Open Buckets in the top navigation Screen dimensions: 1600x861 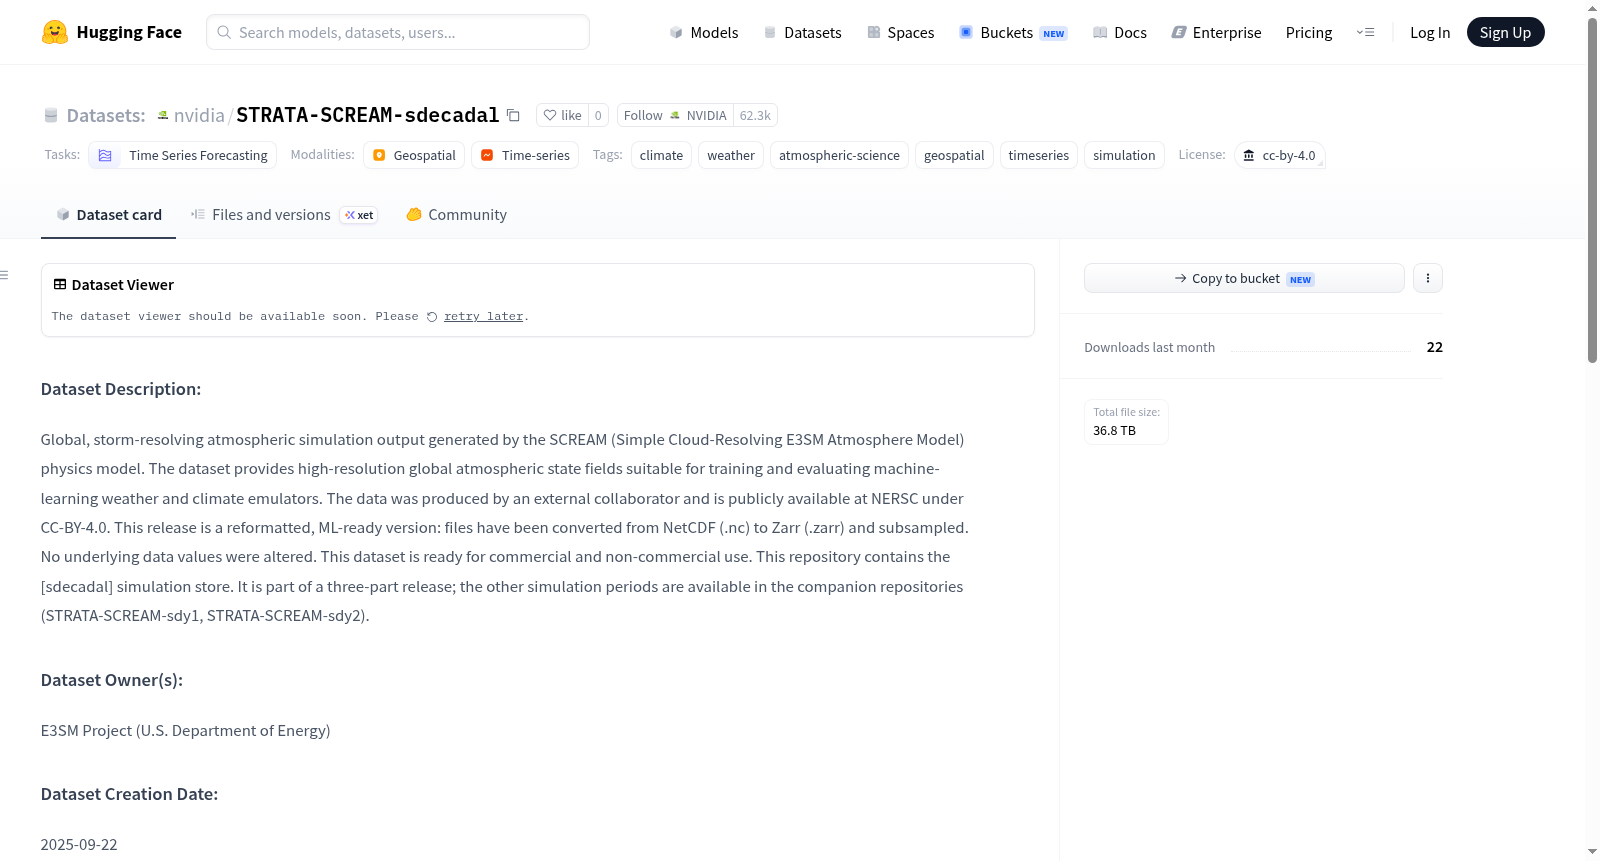coord(1013,32)
